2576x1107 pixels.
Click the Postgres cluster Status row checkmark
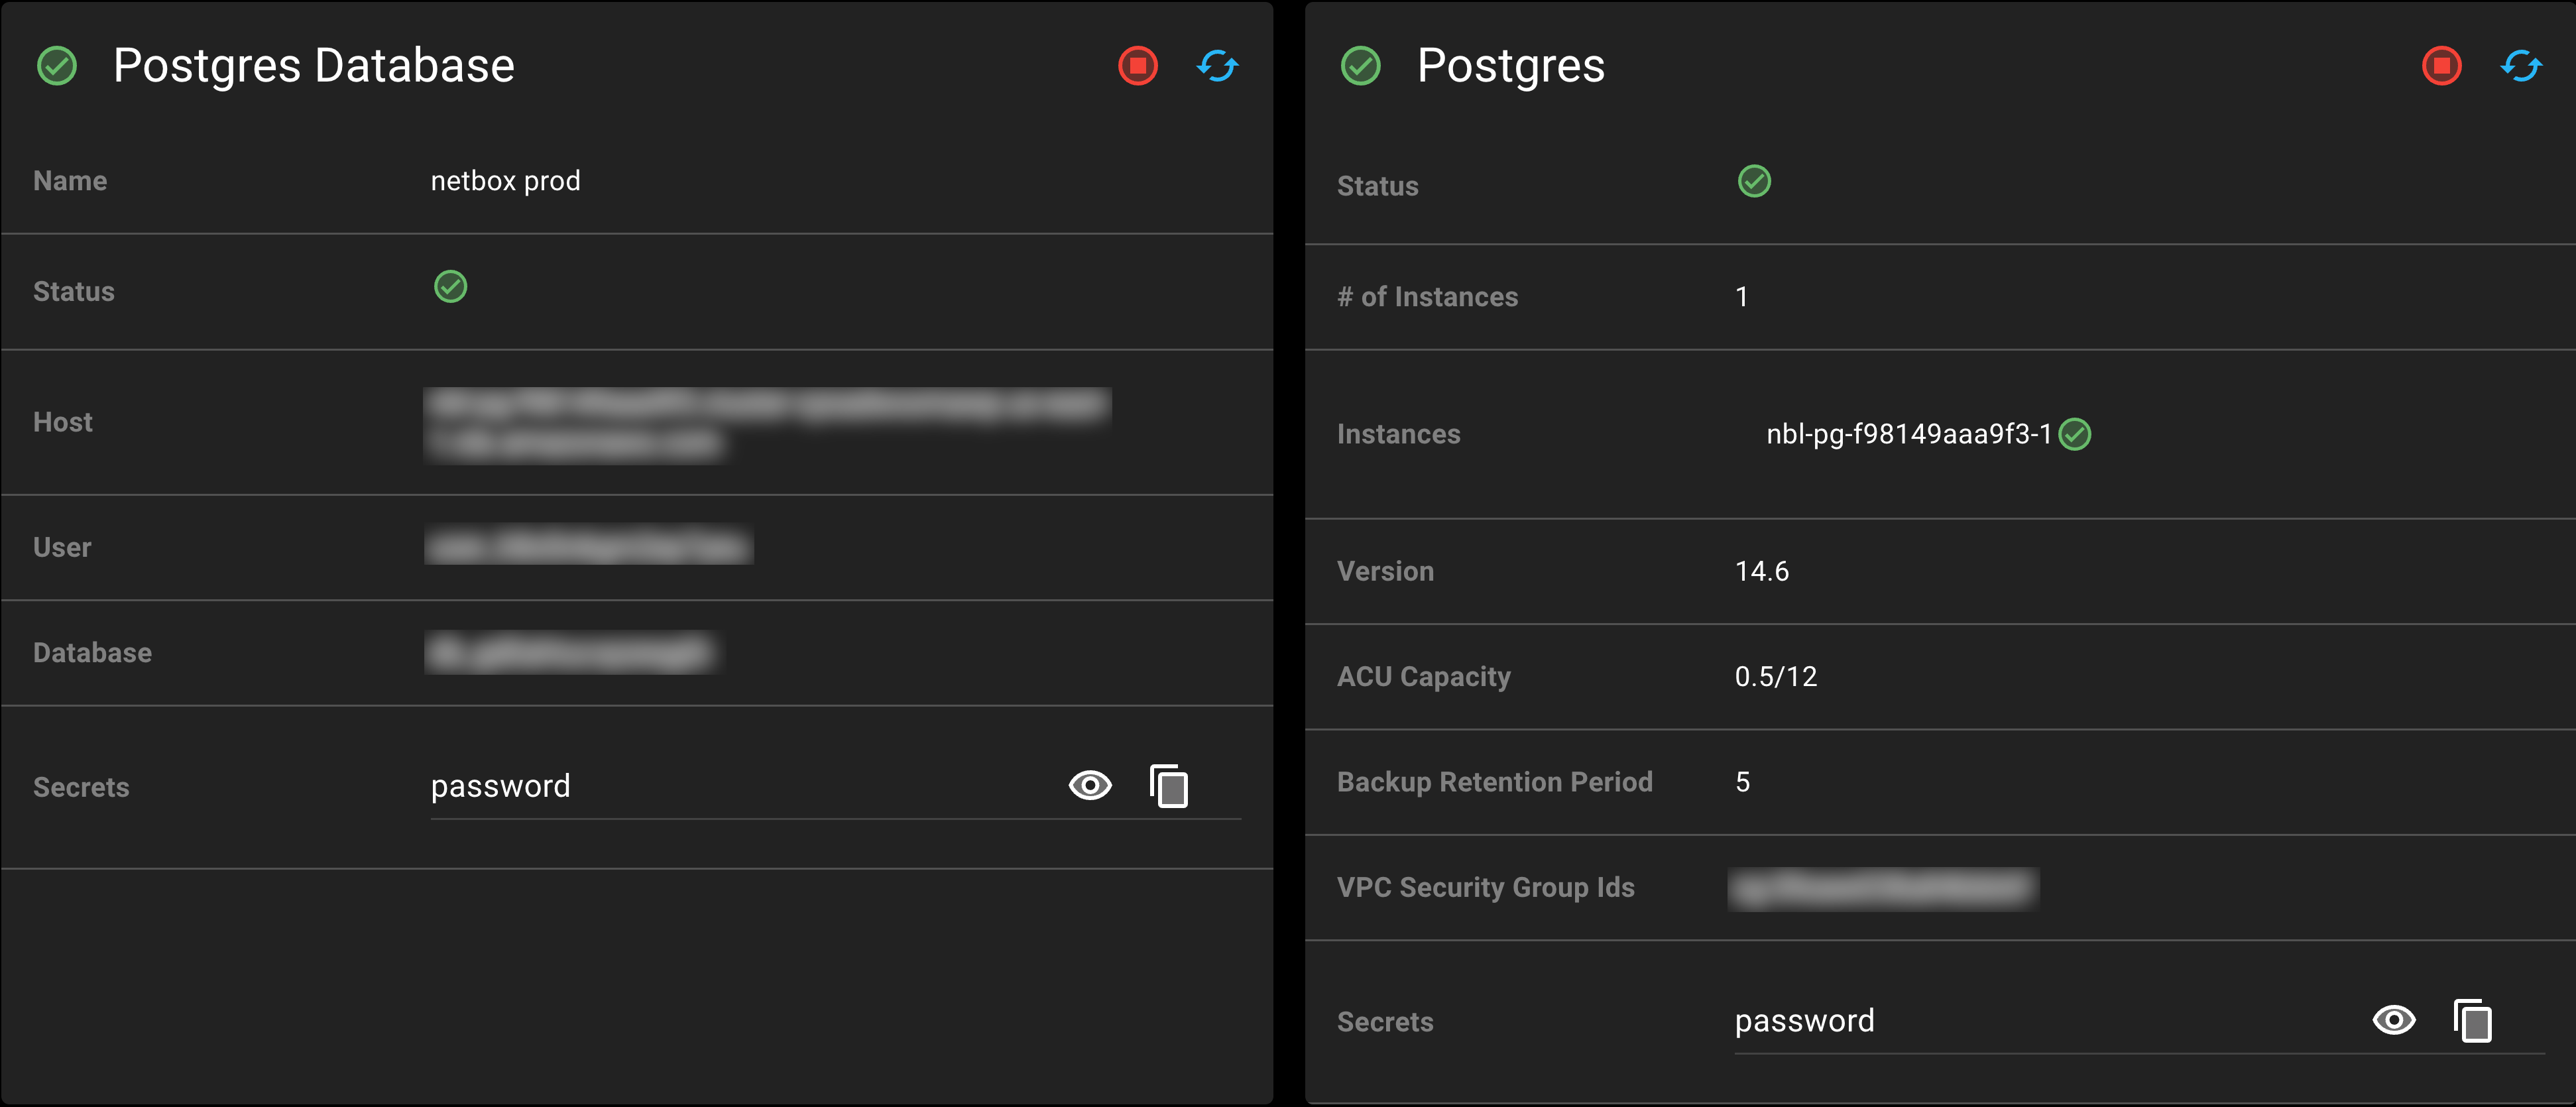(1754, 181)
